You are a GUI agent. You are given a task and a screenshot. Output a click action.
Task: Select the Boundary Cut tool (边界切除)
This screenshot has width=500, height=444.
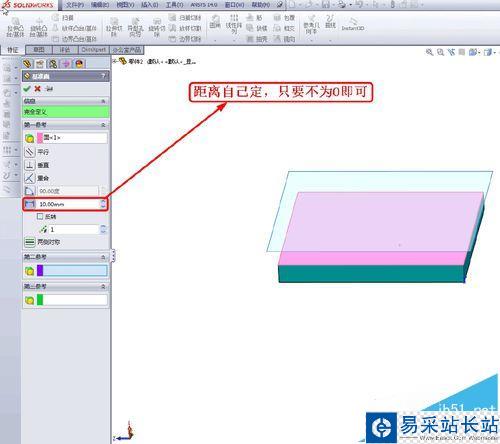click(x=185, y=39)
